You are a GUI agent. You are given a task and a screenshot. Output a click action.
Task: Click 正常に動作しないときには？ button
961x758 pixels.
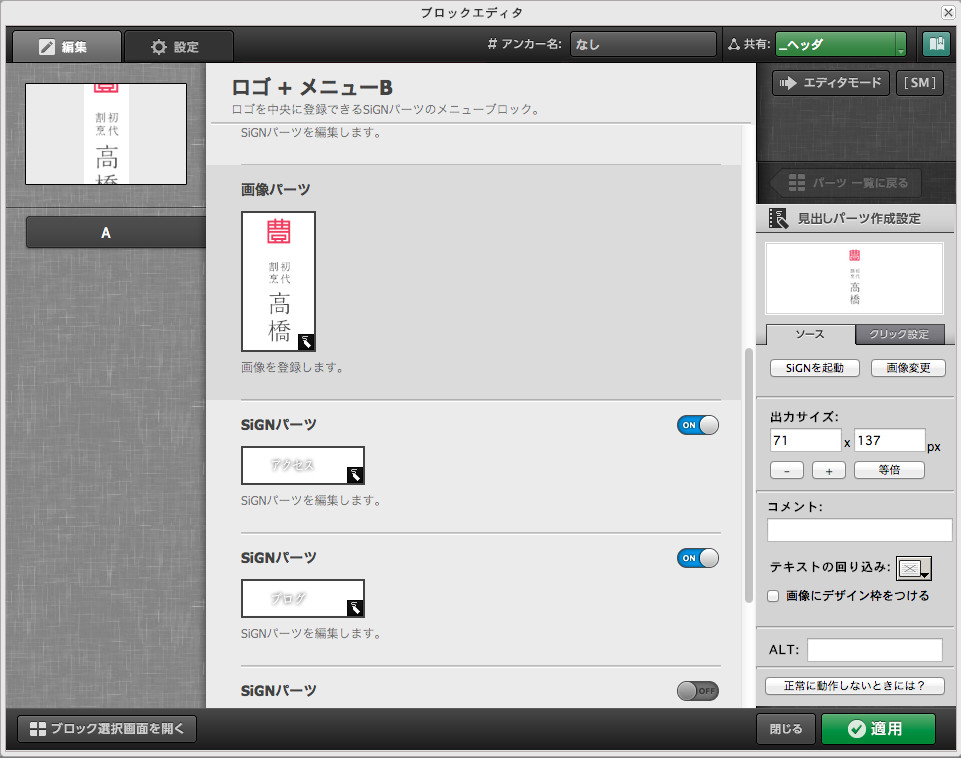pyautogui.click(x=854, y=685)
